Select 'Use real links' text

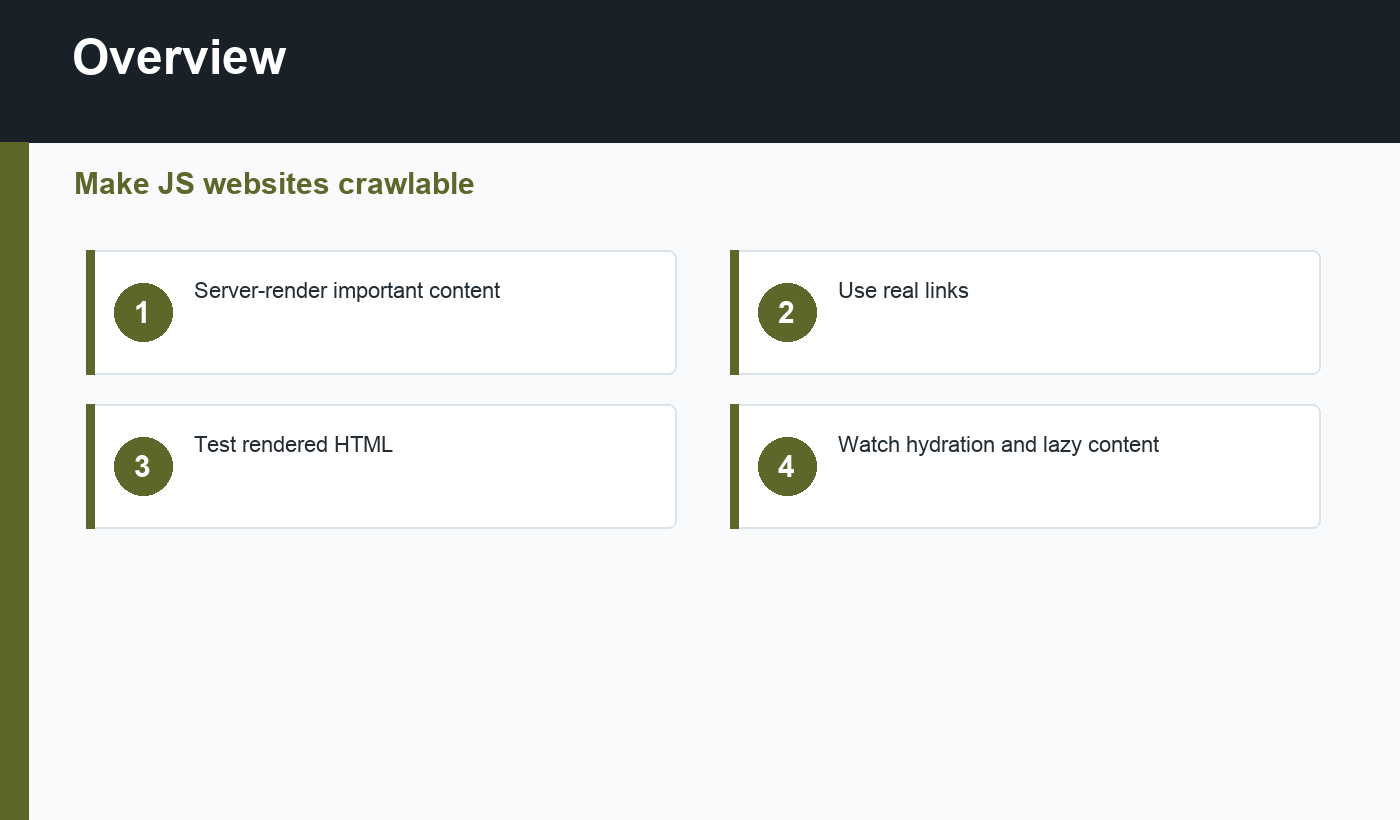pos(903,290)
